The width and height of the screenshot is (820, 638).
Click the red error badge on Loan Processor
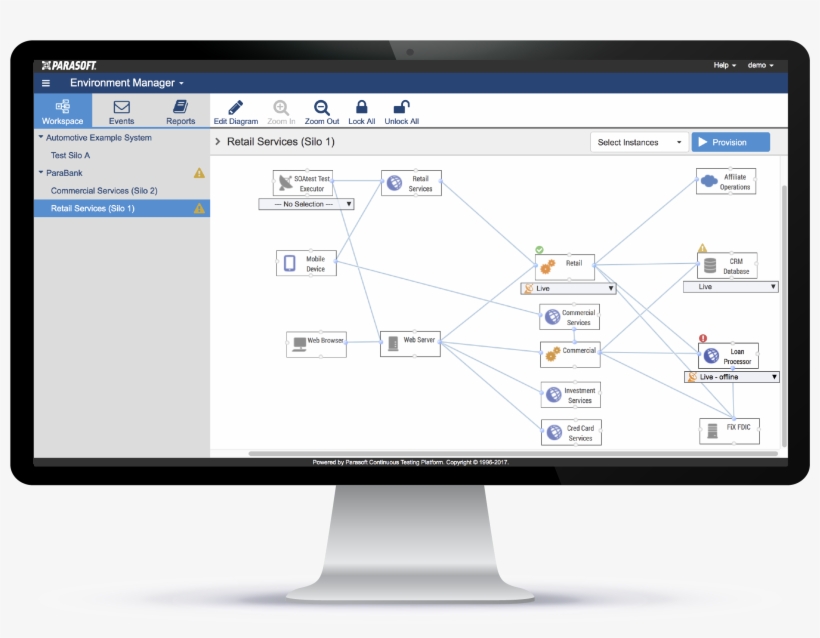coord(703,338)
